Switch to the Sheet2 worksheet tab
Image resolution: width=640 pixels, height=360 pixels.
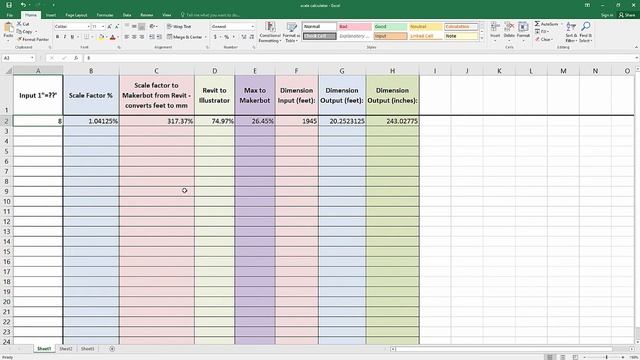coord(66,349)
